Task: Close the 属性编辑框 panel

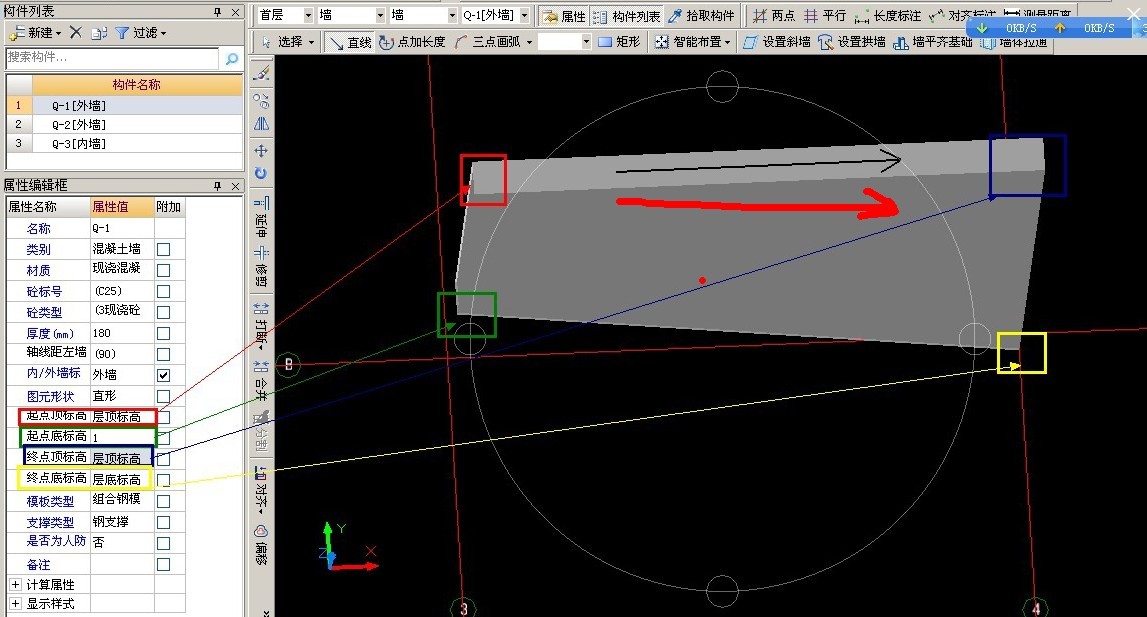Action: (x=235, y=186)
